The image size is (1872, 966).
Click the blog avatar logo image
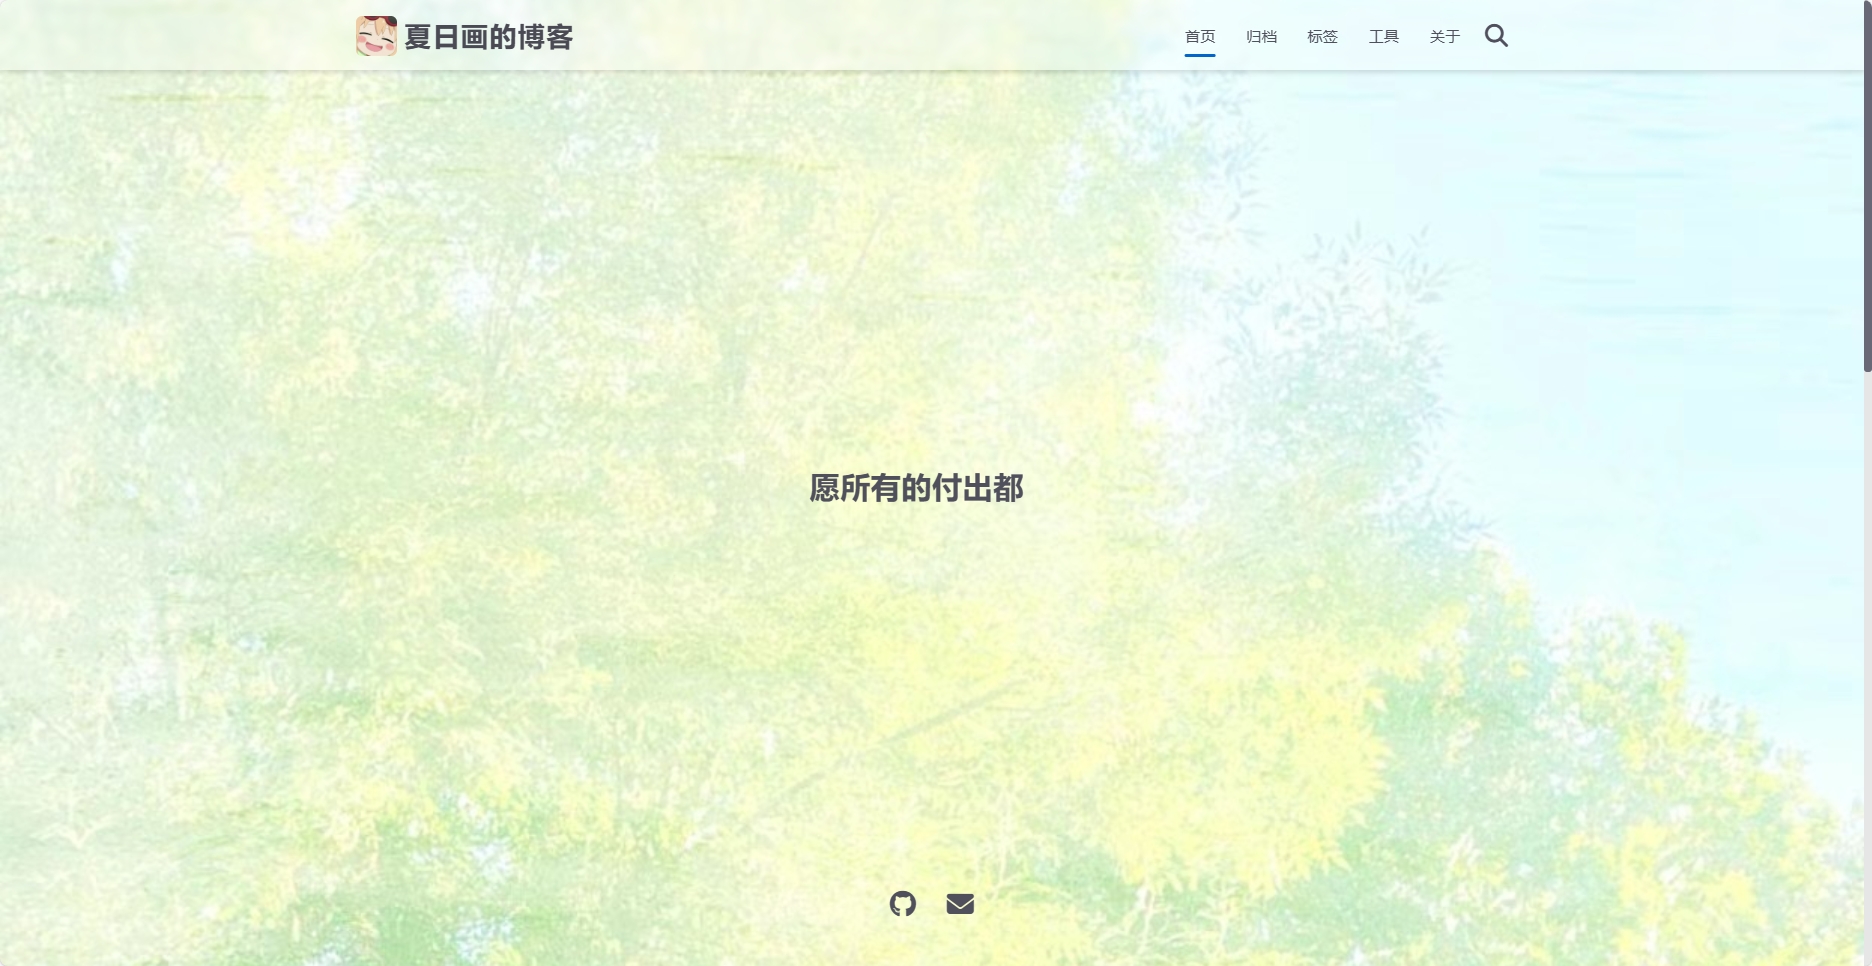coord(376,36)
